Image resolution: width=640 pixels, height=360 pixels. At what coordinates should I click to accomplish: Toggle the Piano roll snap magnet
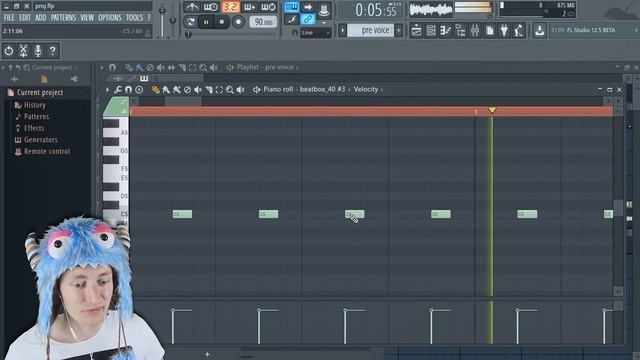pos(128,89)
